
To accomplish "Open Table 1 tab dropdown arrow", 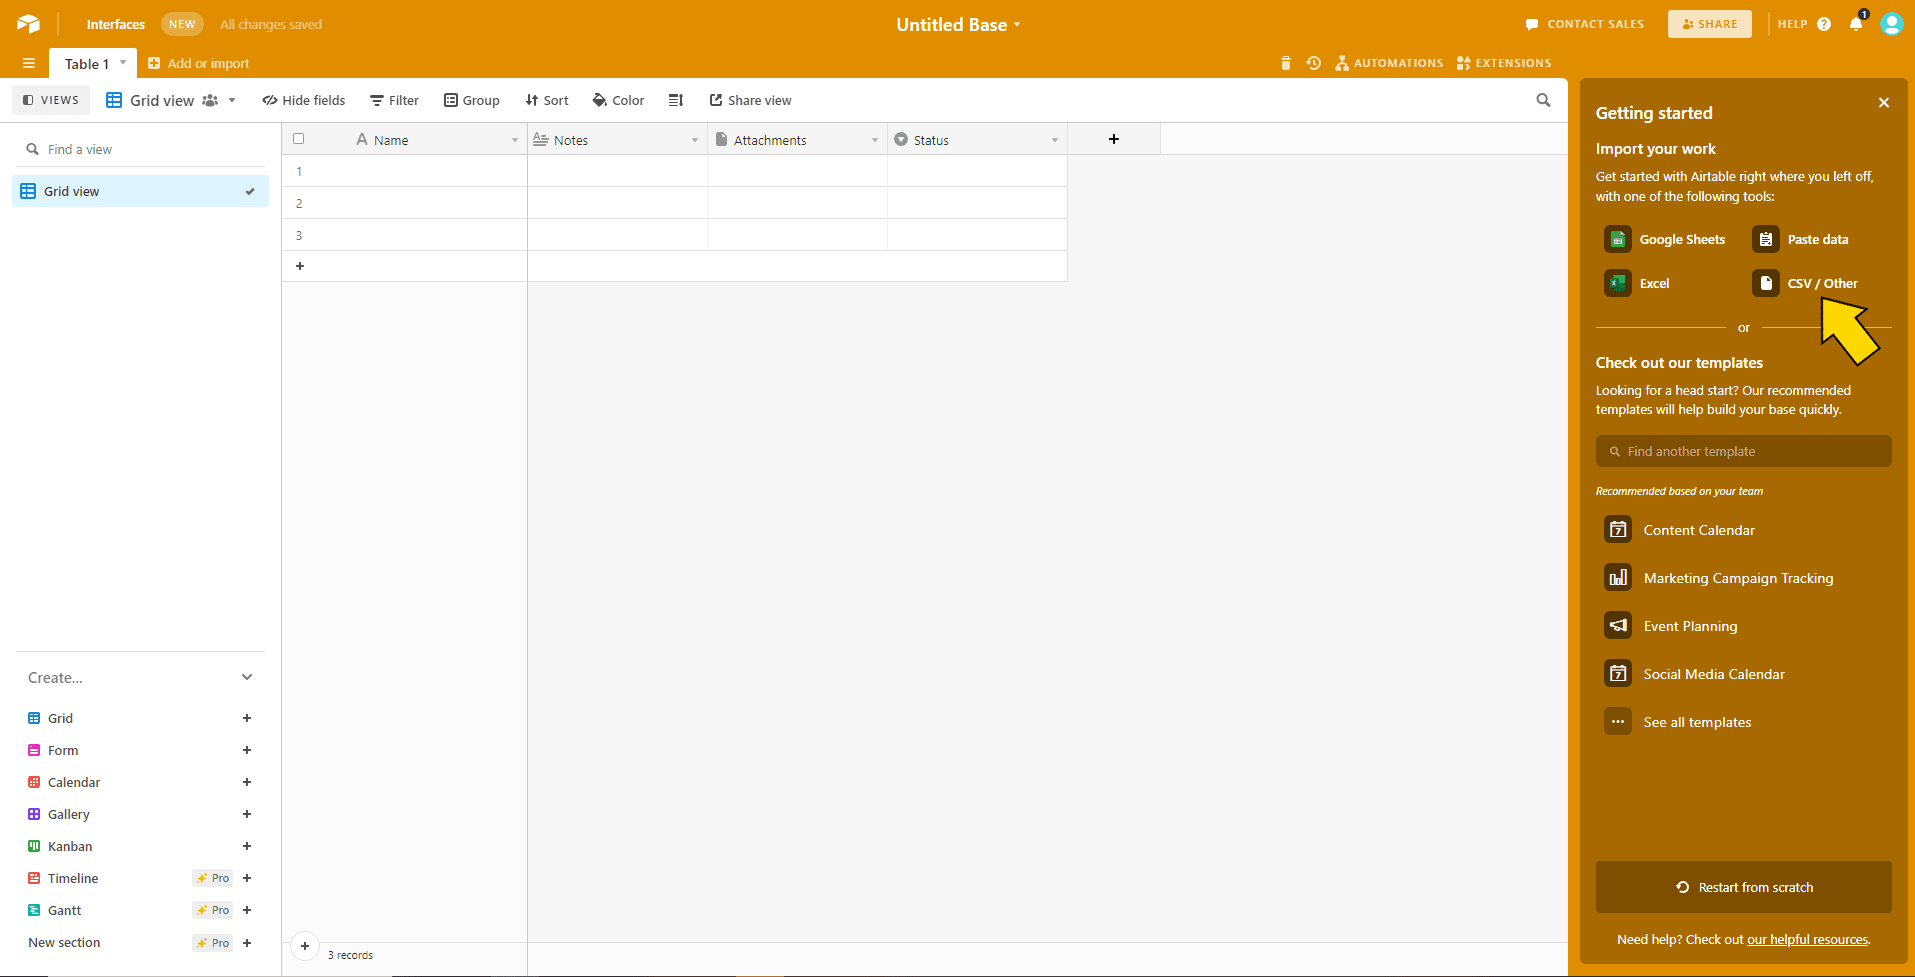I will (123, 63).
